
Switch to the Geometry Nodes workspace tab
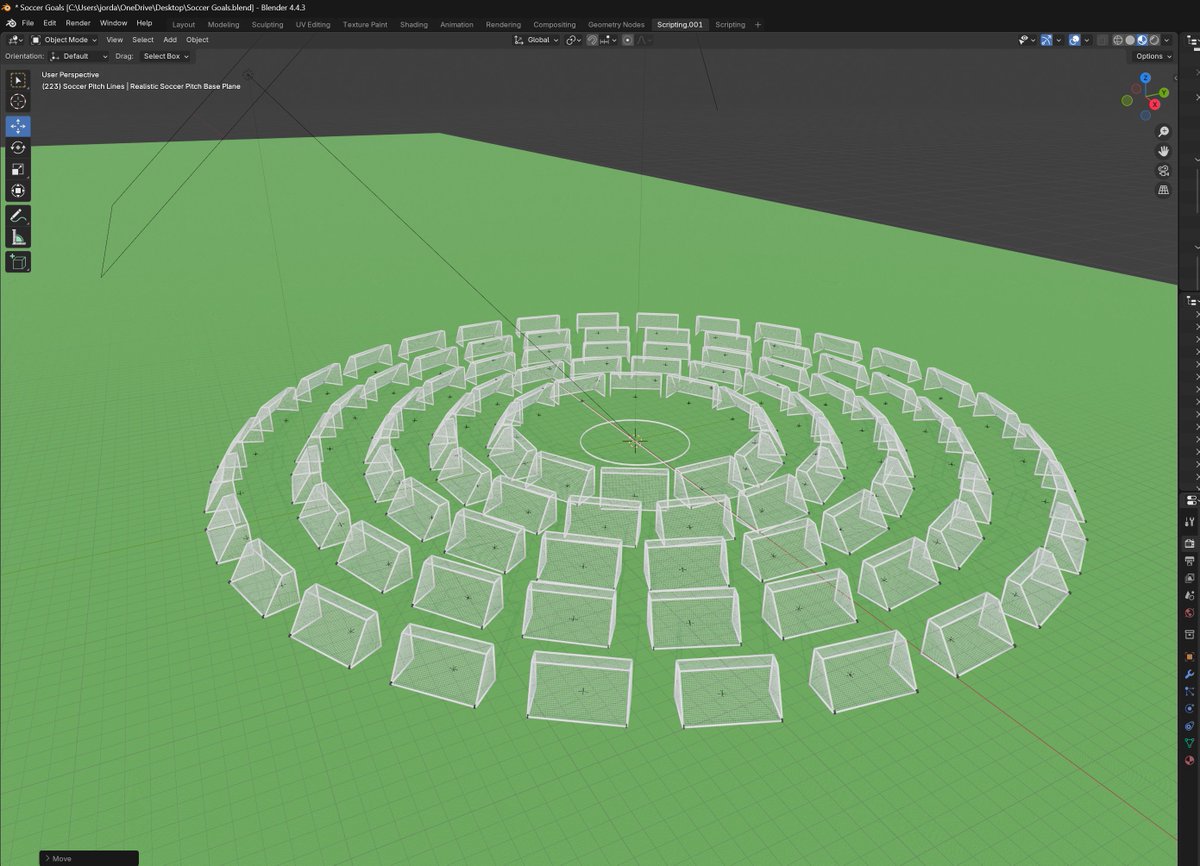[x=616, y=24]
